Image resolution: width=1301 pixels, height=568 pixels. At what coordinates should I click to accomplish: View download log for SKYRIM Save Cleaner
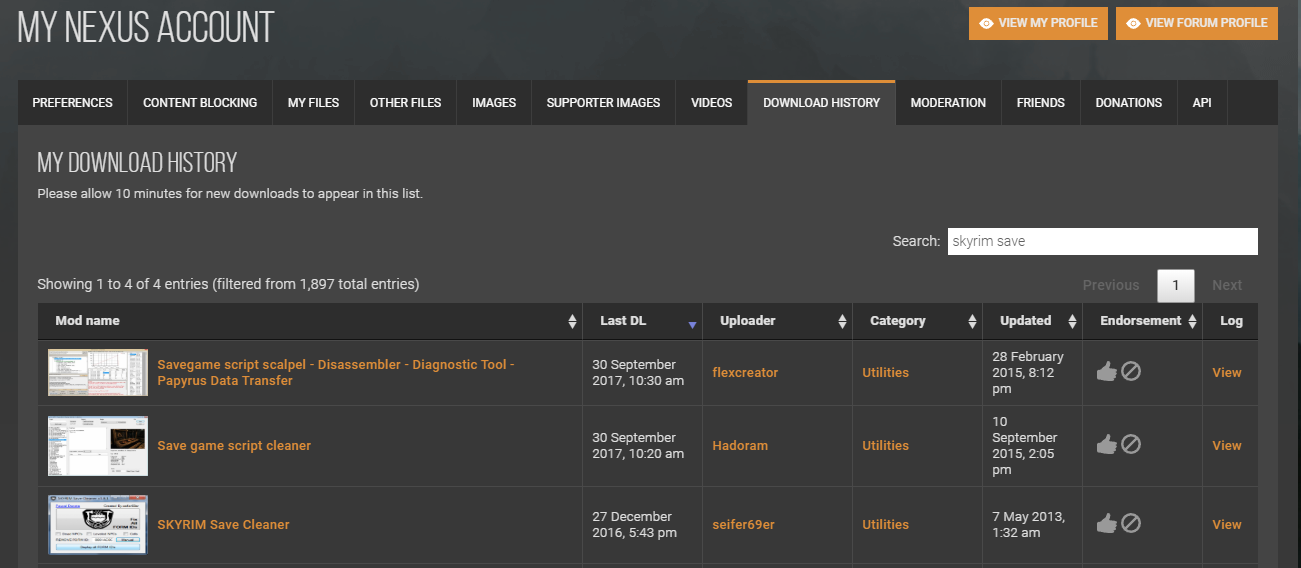coord(1227,524)
